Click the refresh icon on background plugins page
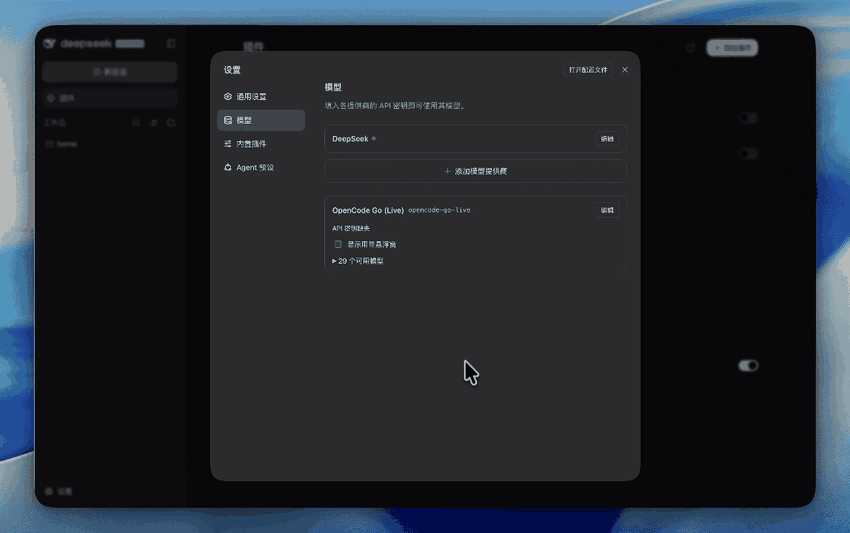This screenshot has width=850, height=533. pos(691,48)
